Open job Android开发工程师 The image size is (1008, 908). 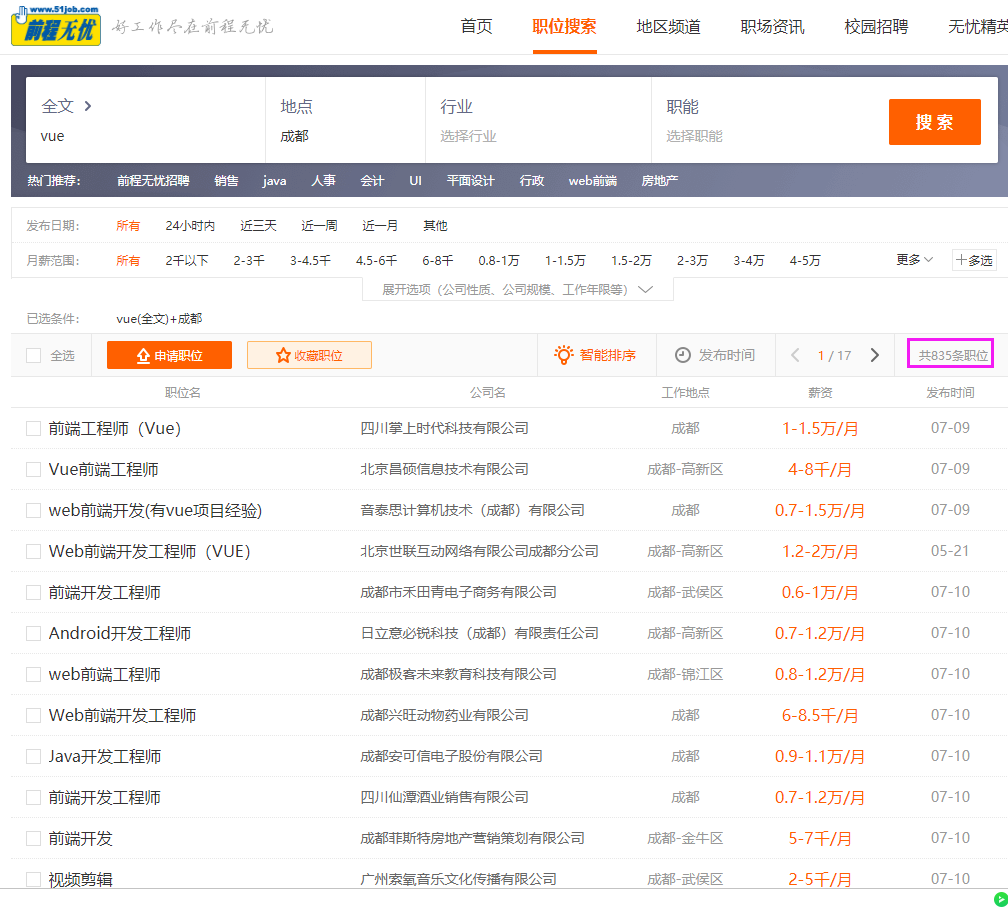coord(120,633)
